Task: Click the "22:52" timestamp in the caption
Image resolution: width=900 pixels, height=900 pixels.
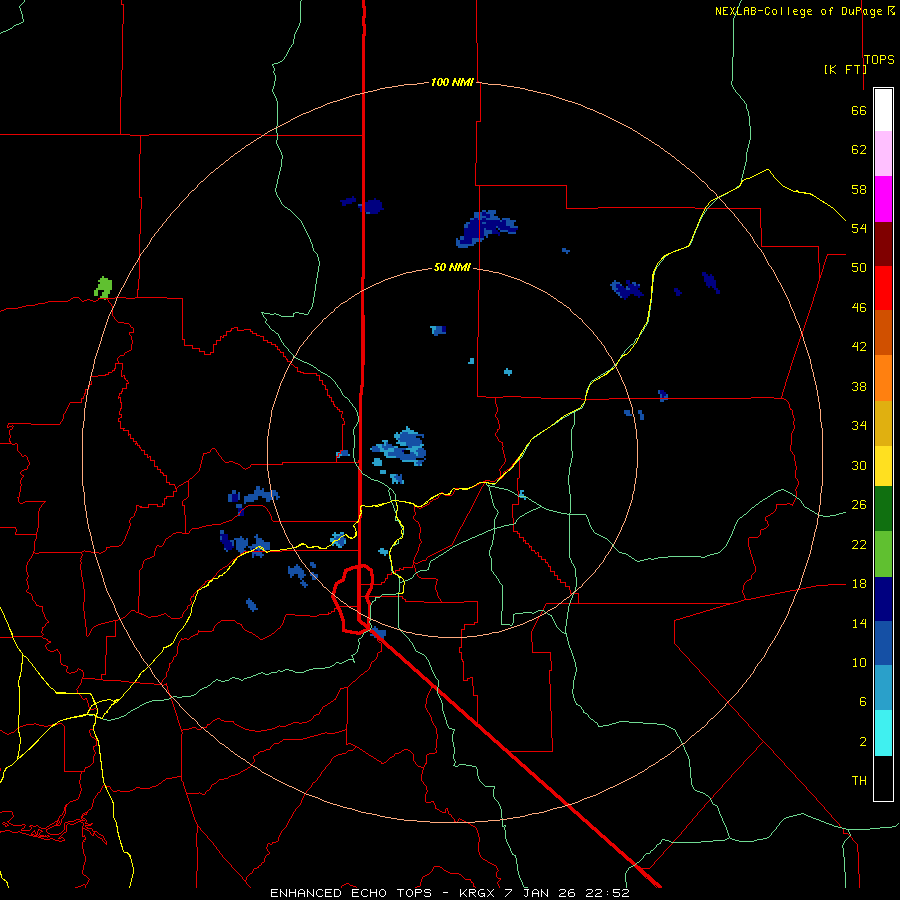Action: coord(607,893)
